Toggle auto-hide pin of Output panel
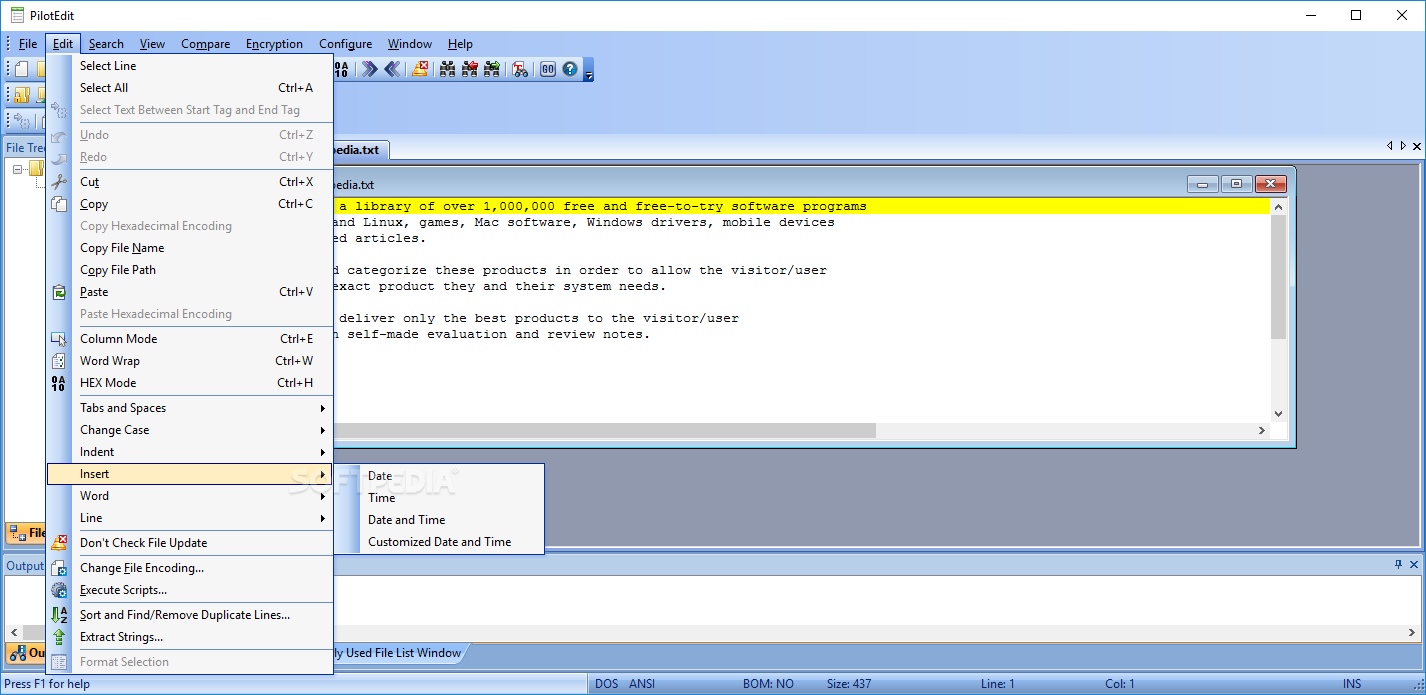This screenshot has height=695, width=1426. click(1398, 565)
